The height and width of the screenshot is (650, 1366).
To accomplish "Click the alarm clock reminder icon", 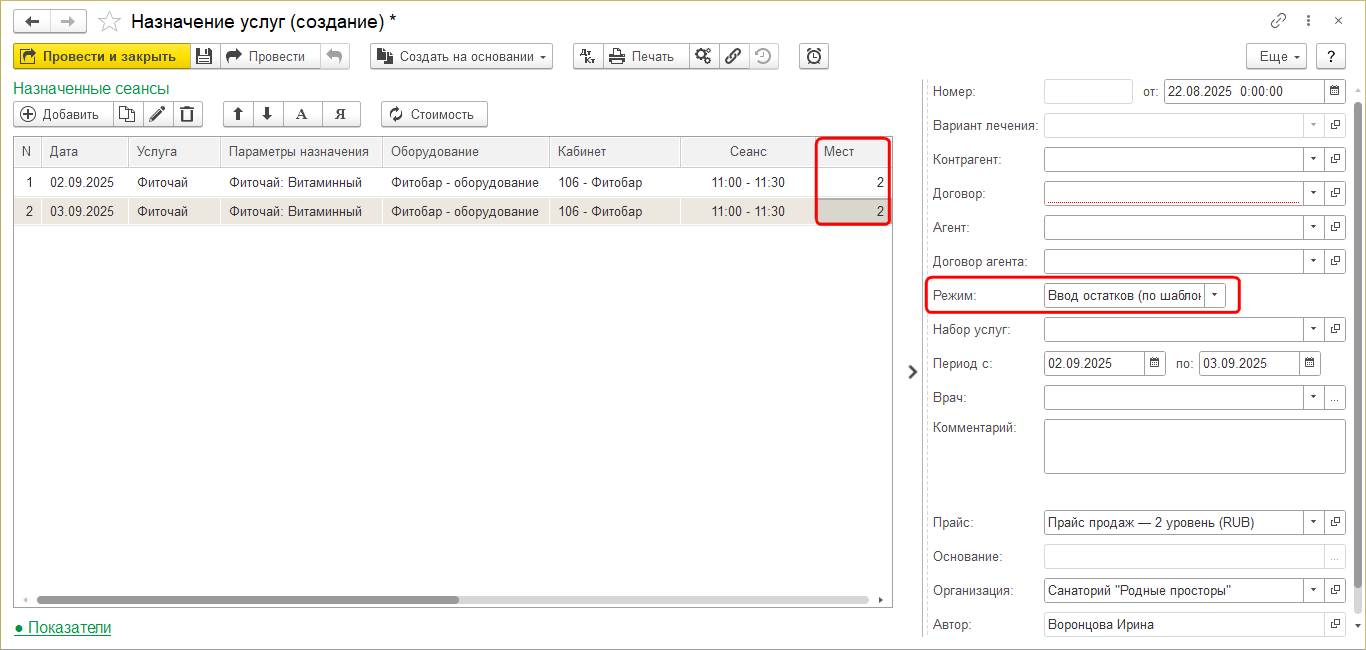I will (x=814, y=56).
